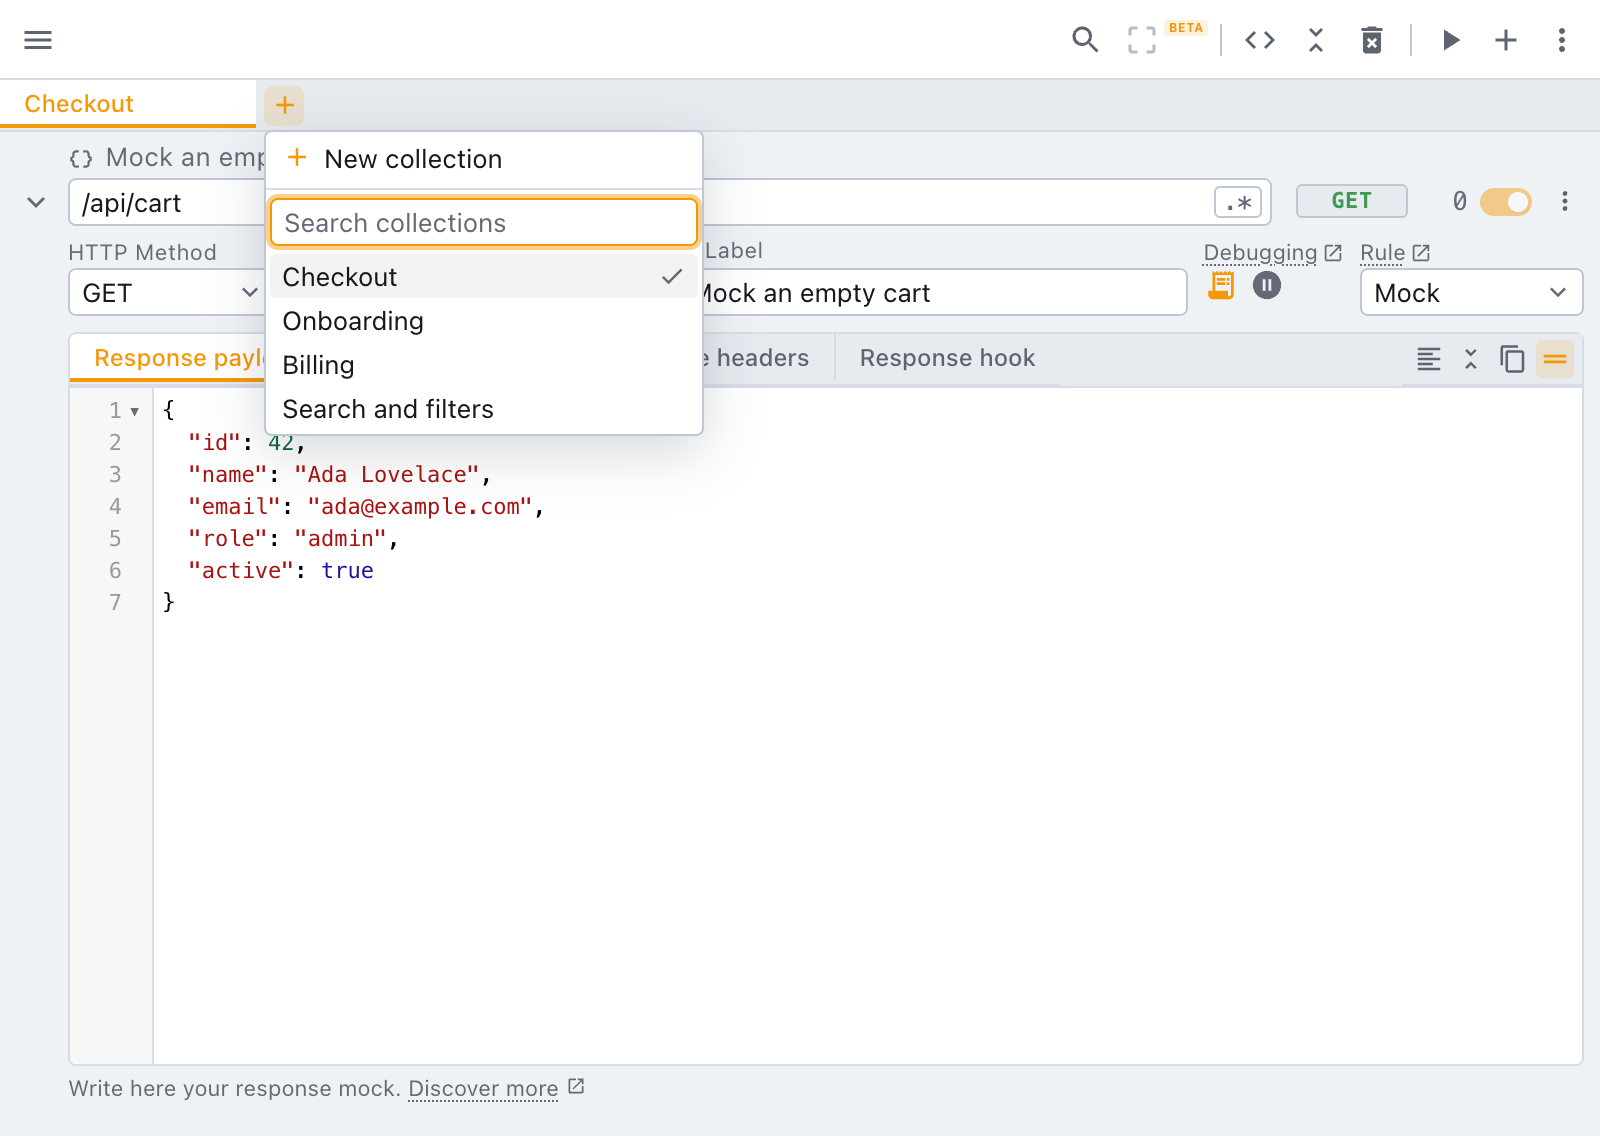Screen dimensions: 1600x1136
Task: Open the Discover more link
Action: [x=496, y=1088]
